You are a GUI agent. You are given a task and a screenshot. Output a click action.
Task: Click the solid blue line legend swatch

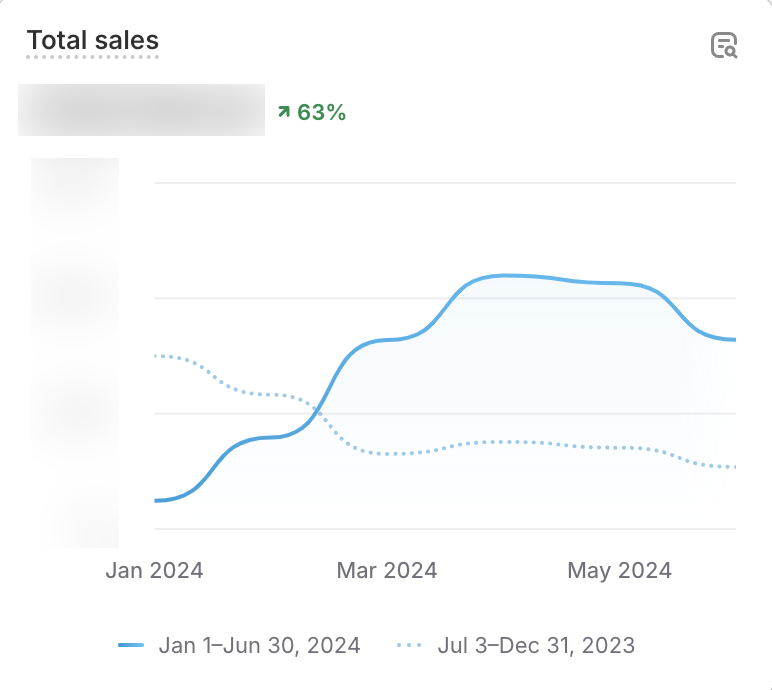tap(131, 645)
